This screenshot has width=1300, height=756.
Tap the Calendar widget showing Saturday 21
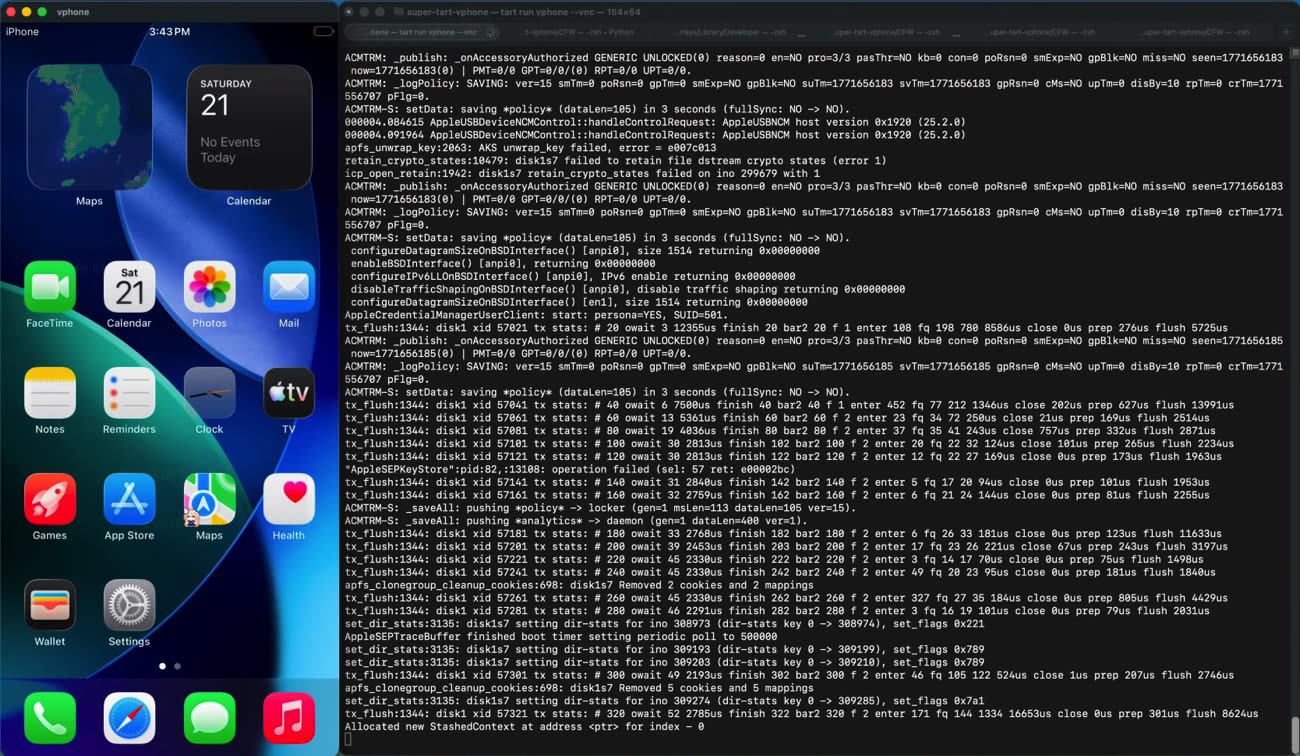coord(249,128)
